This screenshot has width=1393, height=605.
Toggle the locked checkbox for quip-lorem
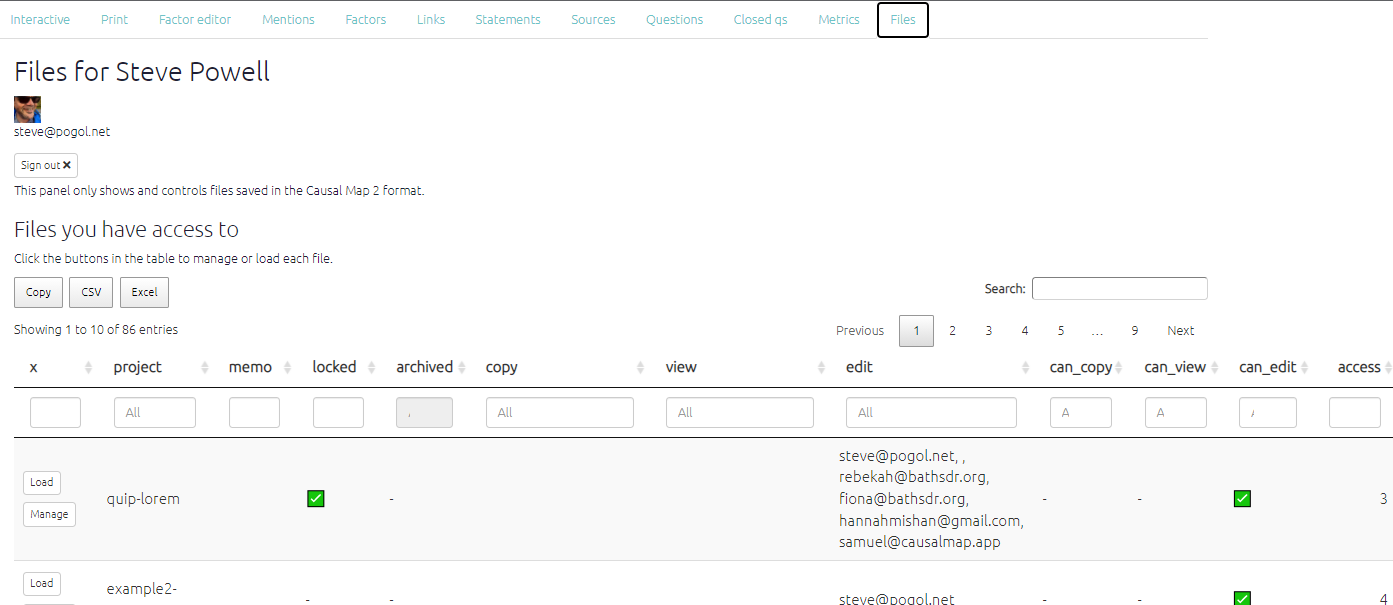[x=316, y=498]
